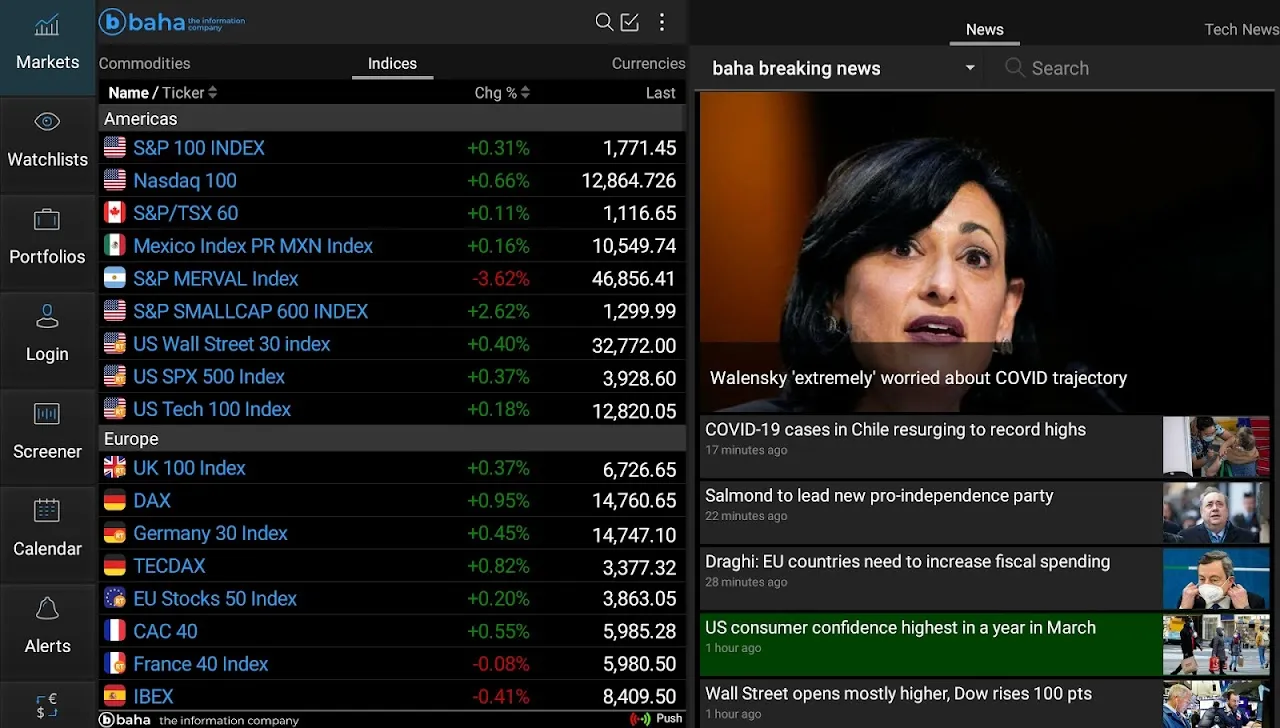The image size is (1280, 728).
Task: Open baha breaking news source dropdown
Action: click(x=843, y=68)
